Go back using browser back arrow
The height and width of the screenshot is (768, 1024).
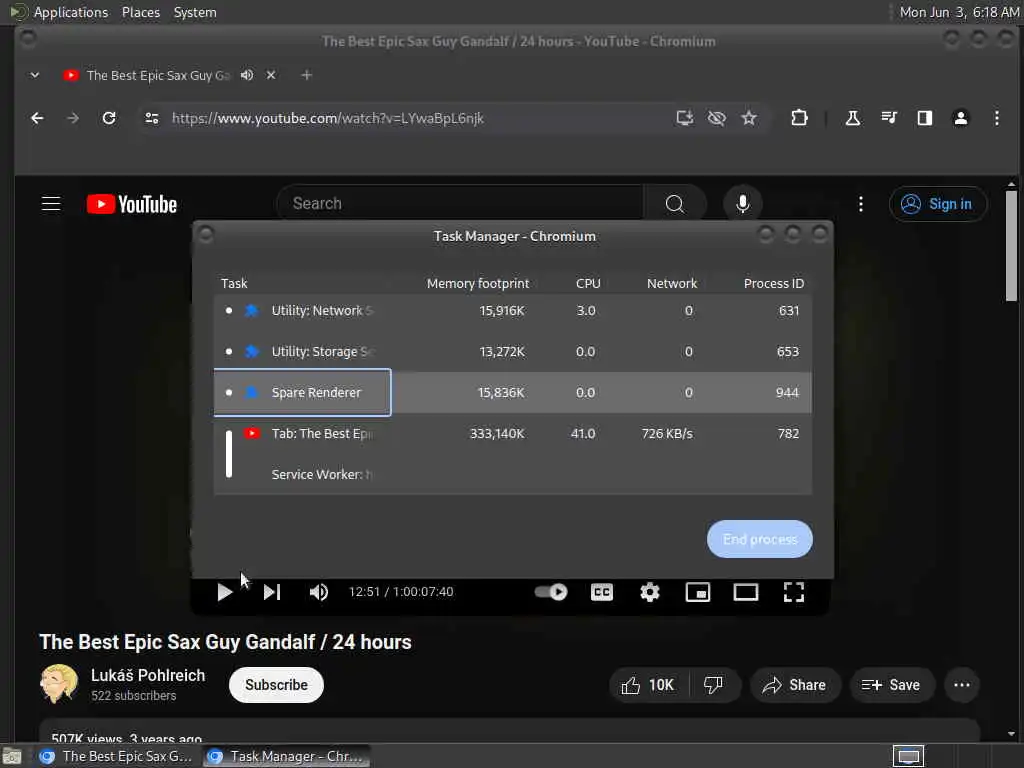coord(37,118)
